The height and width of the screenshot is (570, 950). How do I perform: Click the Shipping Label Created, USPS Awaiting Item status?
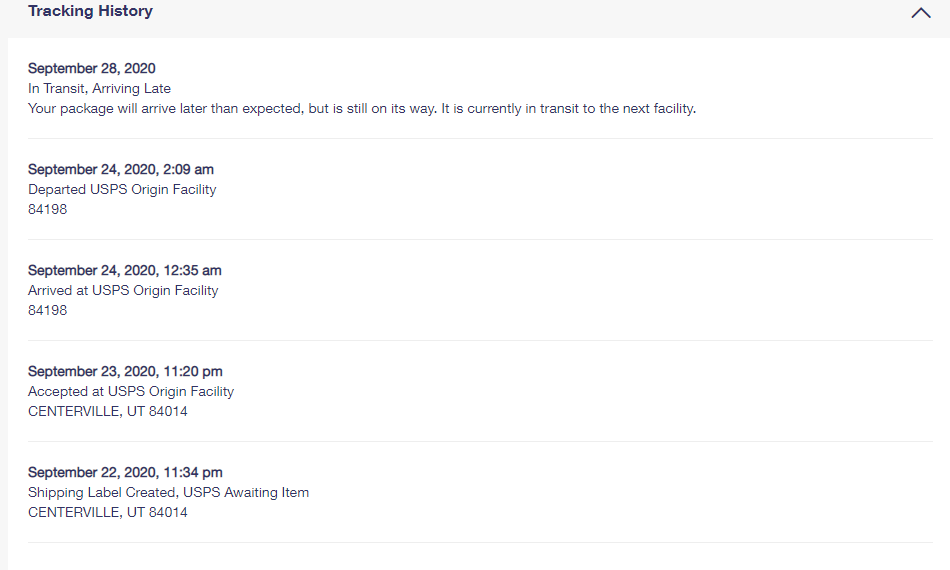click(x=168, y=493)
